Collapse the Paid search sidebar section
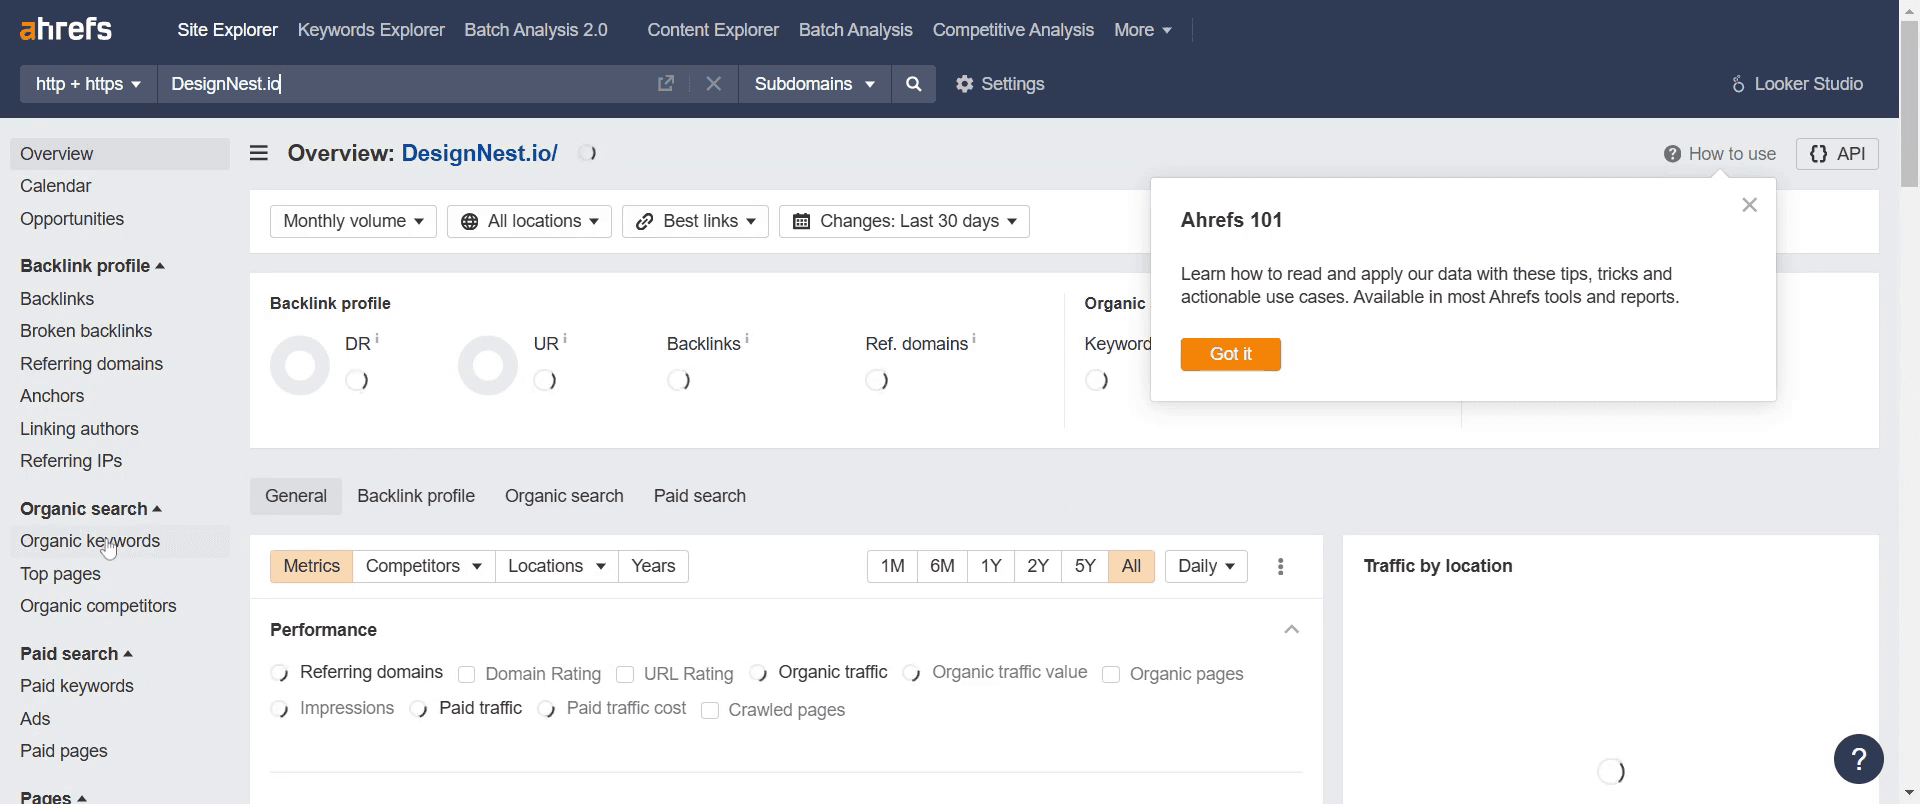The image size is (1920, 804). coord(76,654)
